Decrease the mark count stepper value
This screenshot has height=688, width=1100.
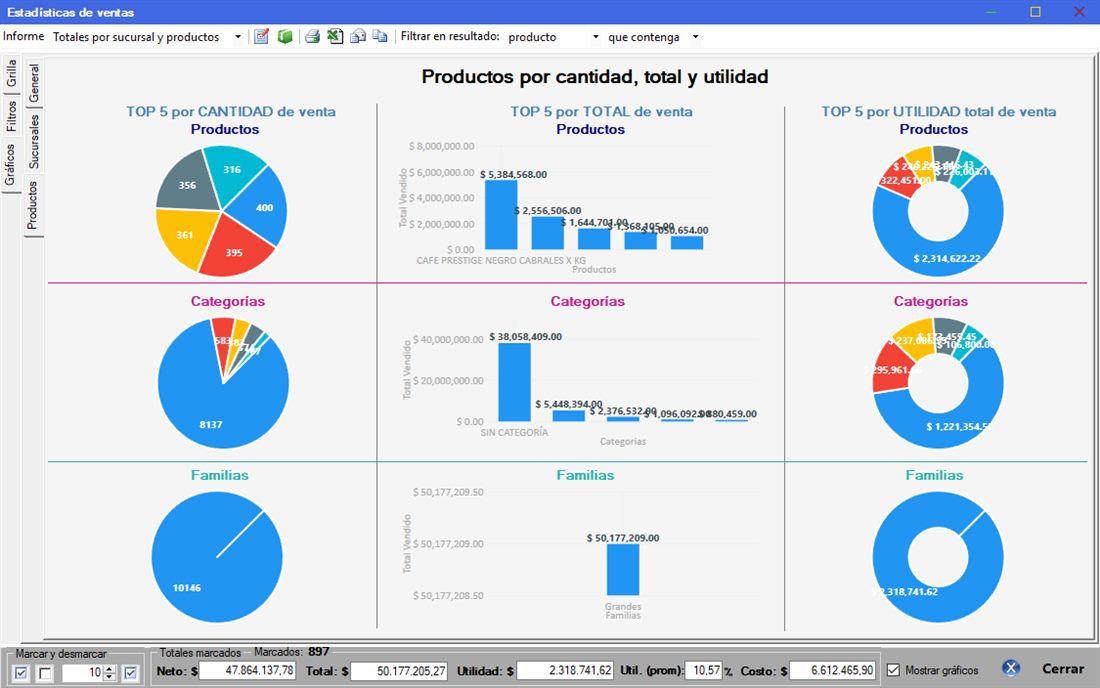(109, 677)
